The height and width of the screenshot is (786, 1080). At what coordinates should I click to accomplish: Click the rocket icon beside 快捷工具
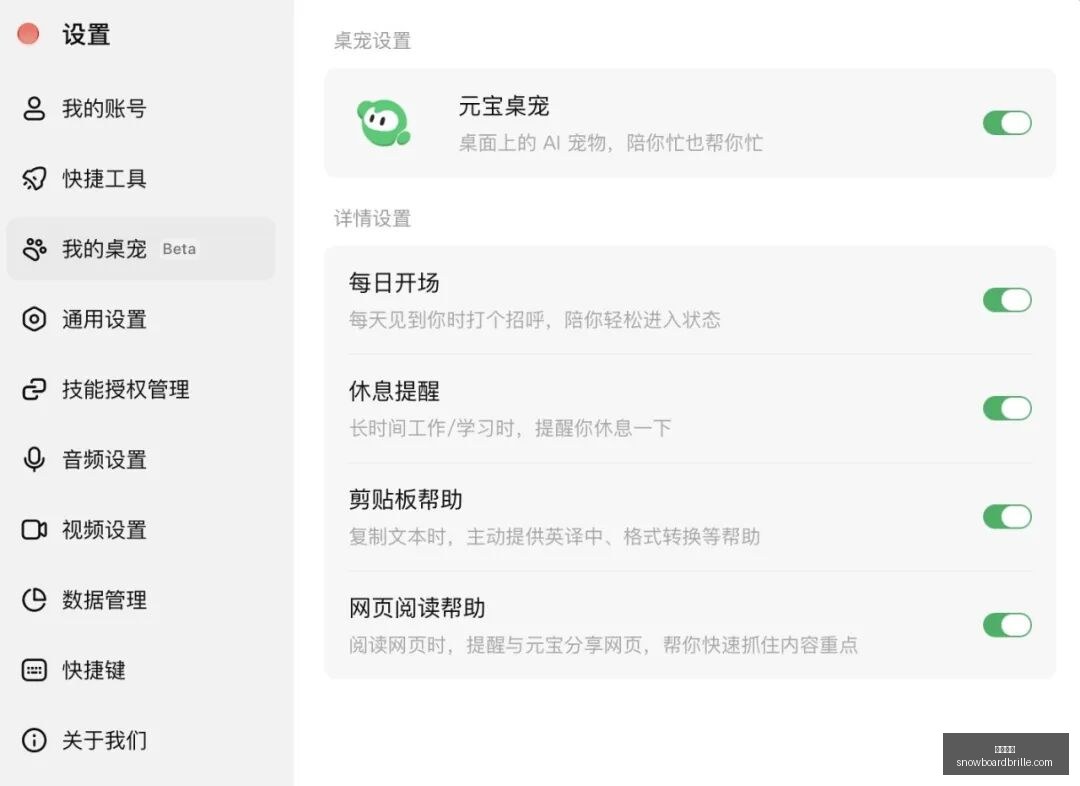pyautogui.click(x=34, y=178)
